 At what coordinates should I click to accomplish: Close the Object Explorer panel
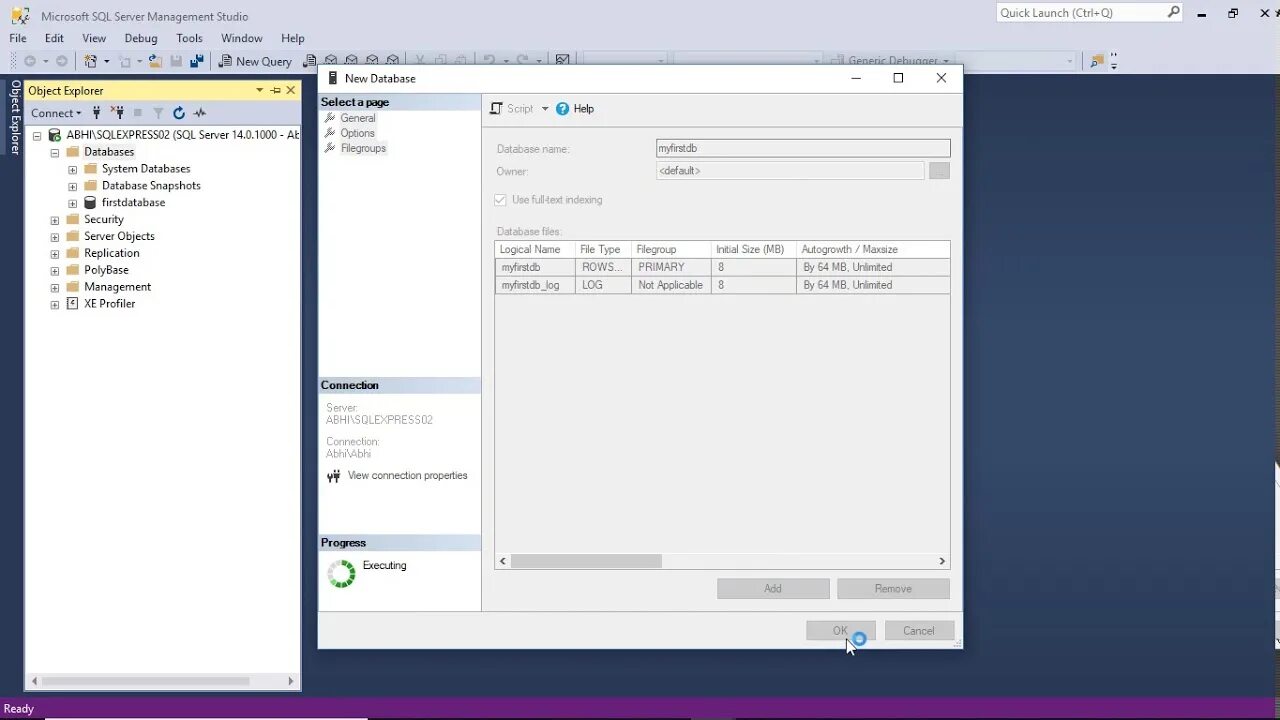pyautogui.click(x=291, y=90)
